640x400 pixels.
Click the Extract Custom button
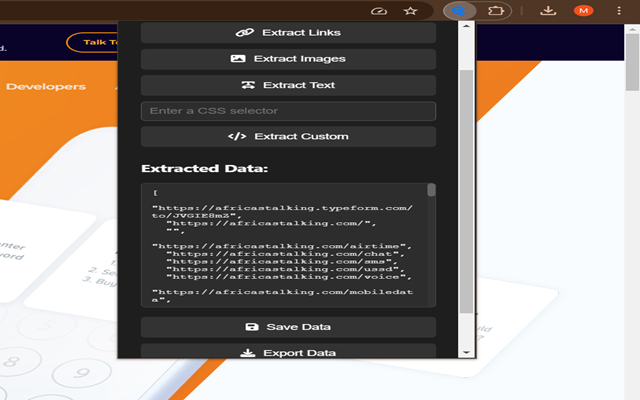tap(288, 136)
